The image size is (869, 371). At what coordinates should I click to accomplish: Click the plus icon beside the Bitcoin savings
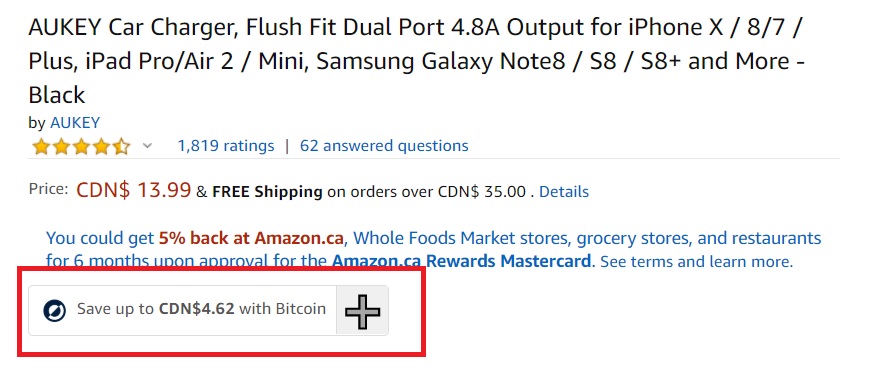click(362, 311)
